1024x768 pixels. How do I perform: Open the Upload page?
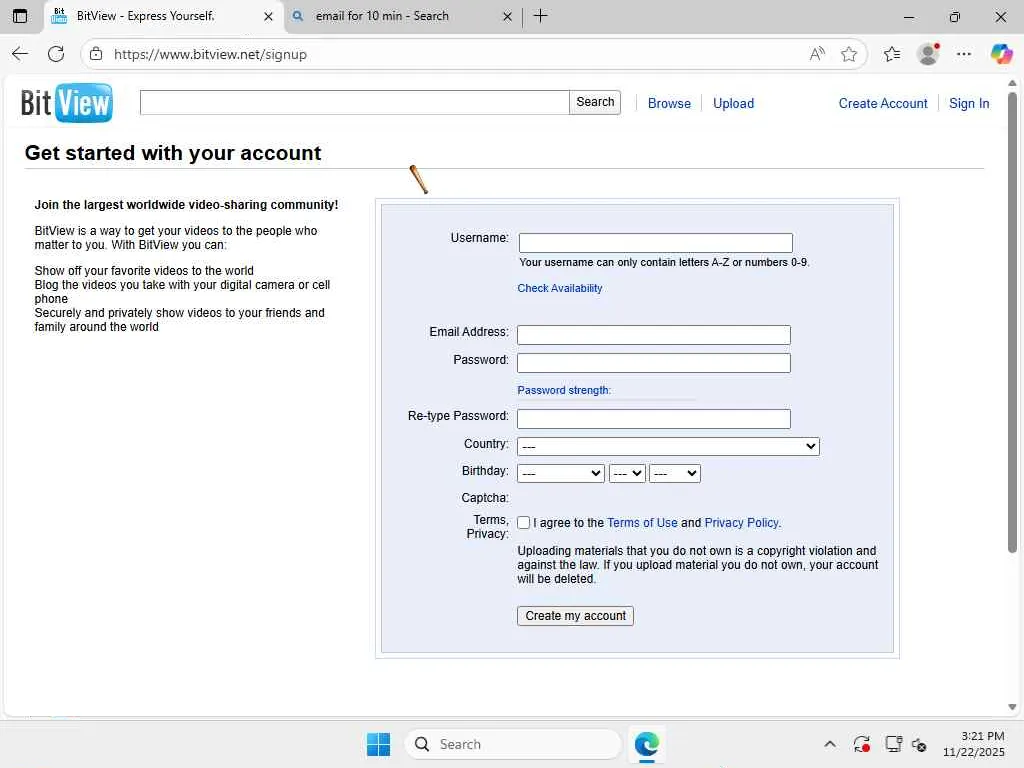(733, 103)
